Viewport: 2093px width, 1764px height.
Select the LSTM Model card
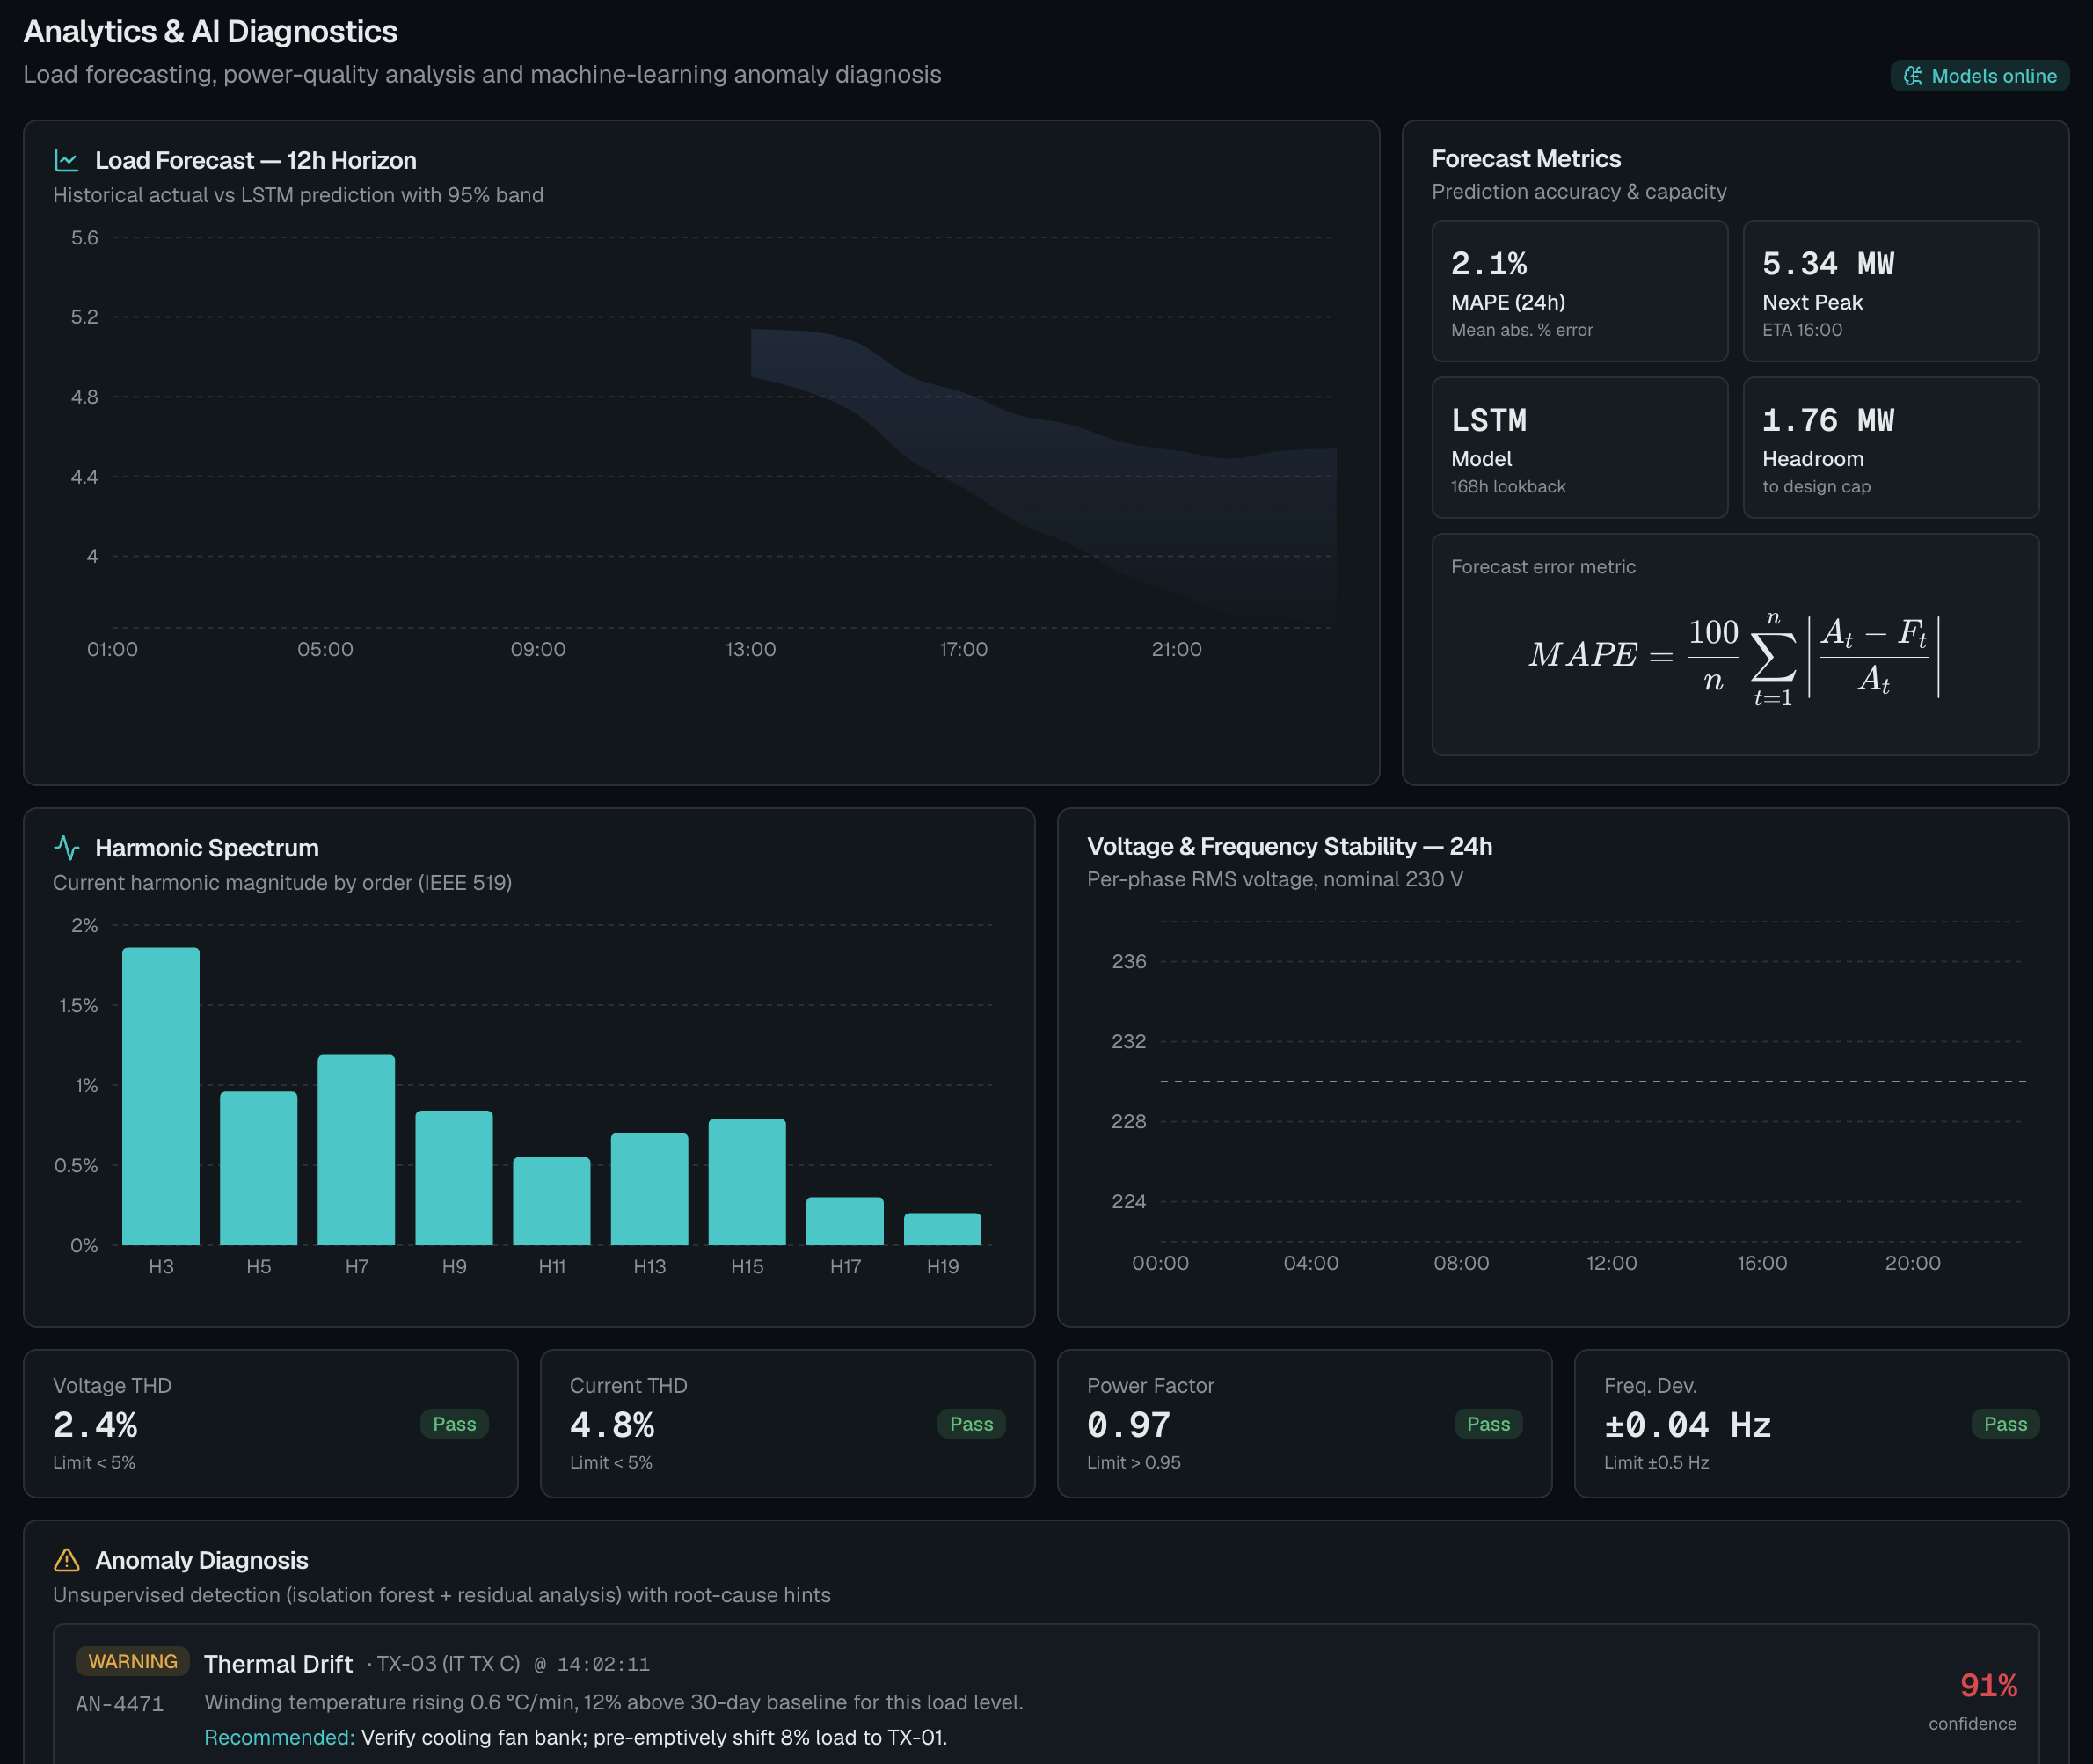(x=1579, y=447)
